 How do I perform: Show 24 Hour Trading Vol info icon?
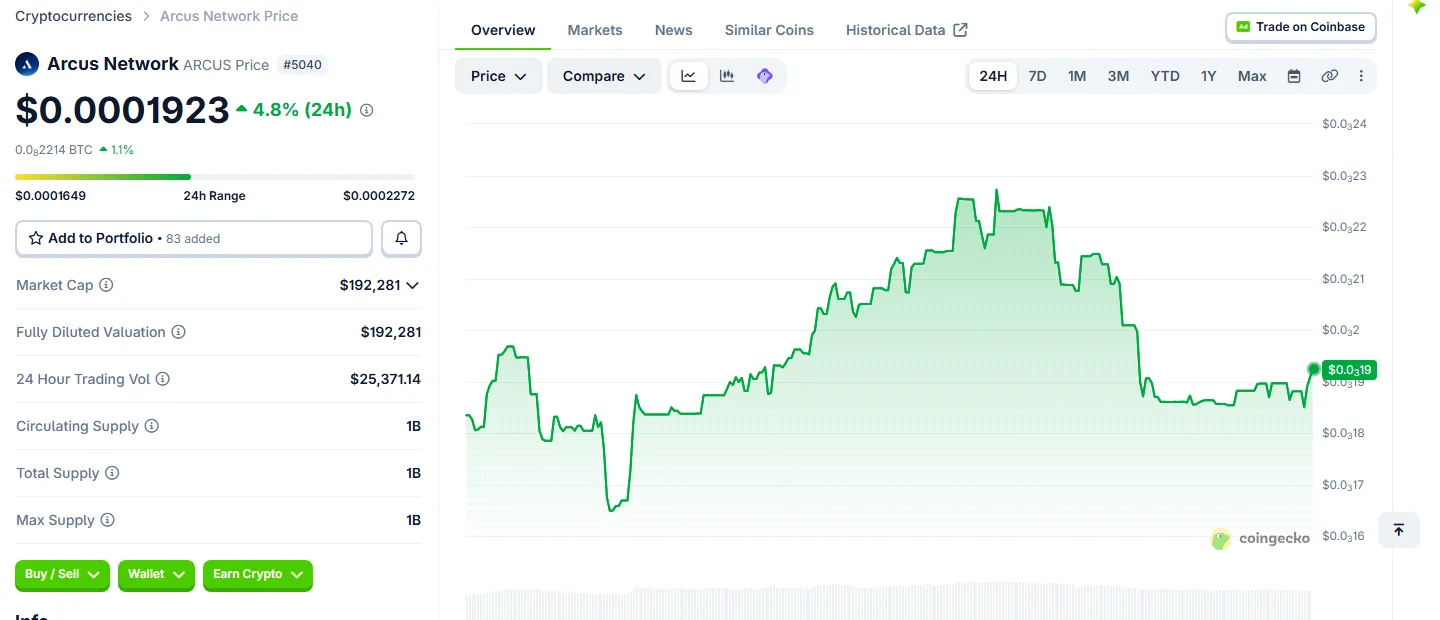[162, 379]
